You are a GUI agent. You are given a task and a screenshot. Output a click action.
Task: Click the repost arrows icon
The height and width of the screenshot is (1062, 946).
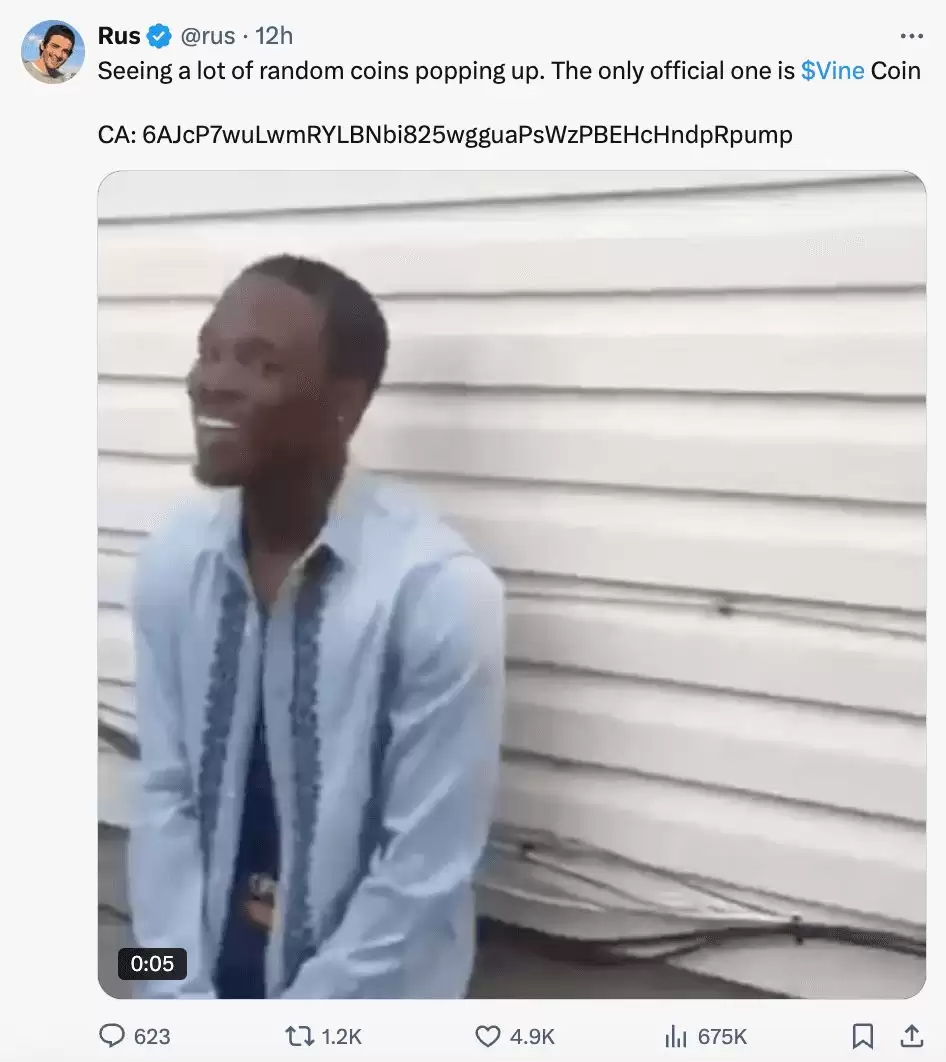298,1036
